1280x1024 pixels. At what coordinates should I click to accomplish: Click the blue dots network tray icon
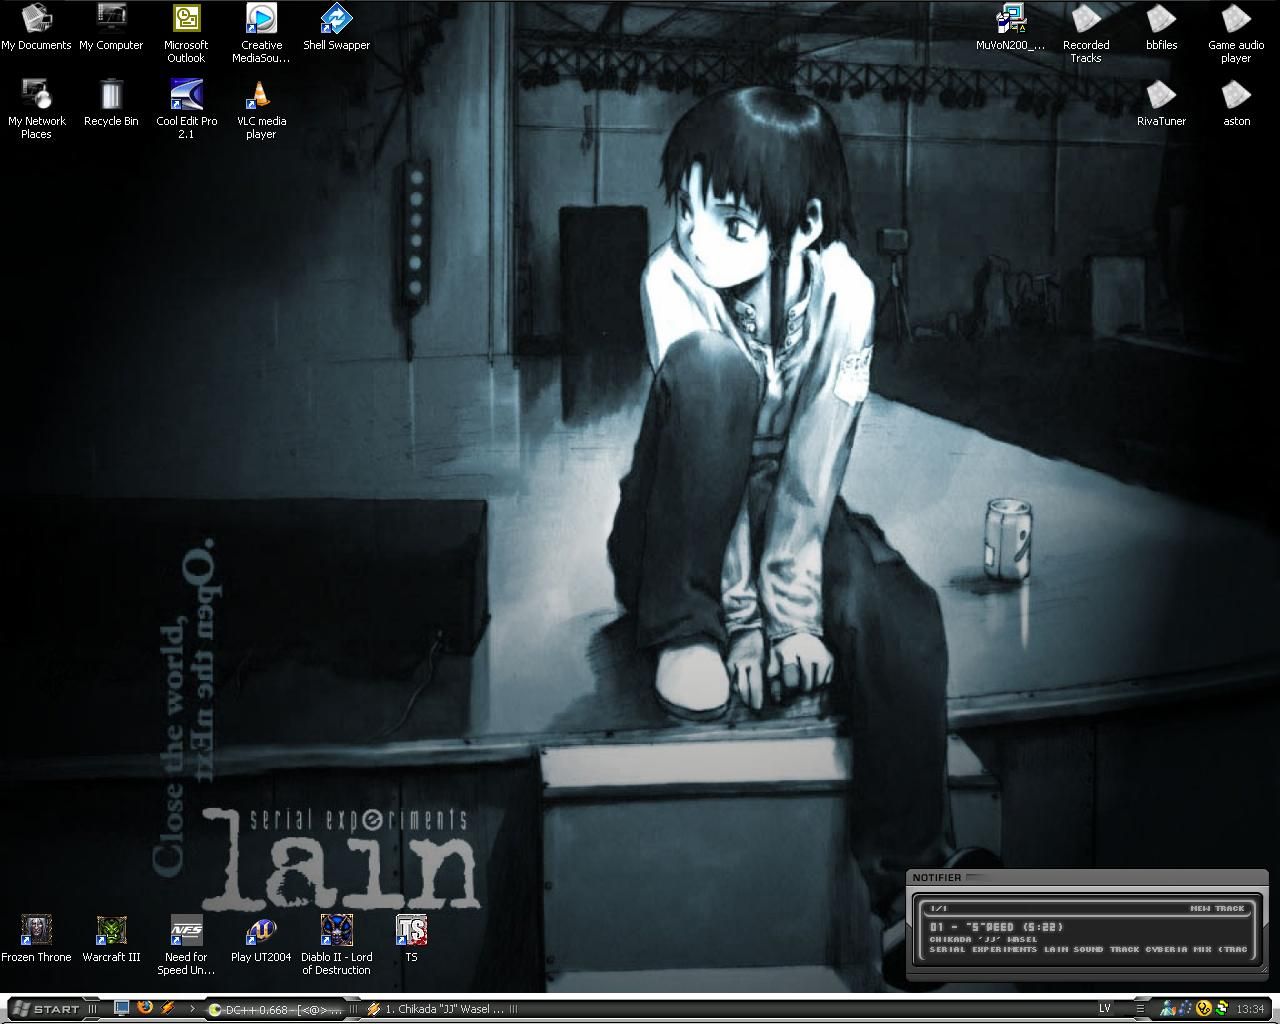(1185, 1008)
